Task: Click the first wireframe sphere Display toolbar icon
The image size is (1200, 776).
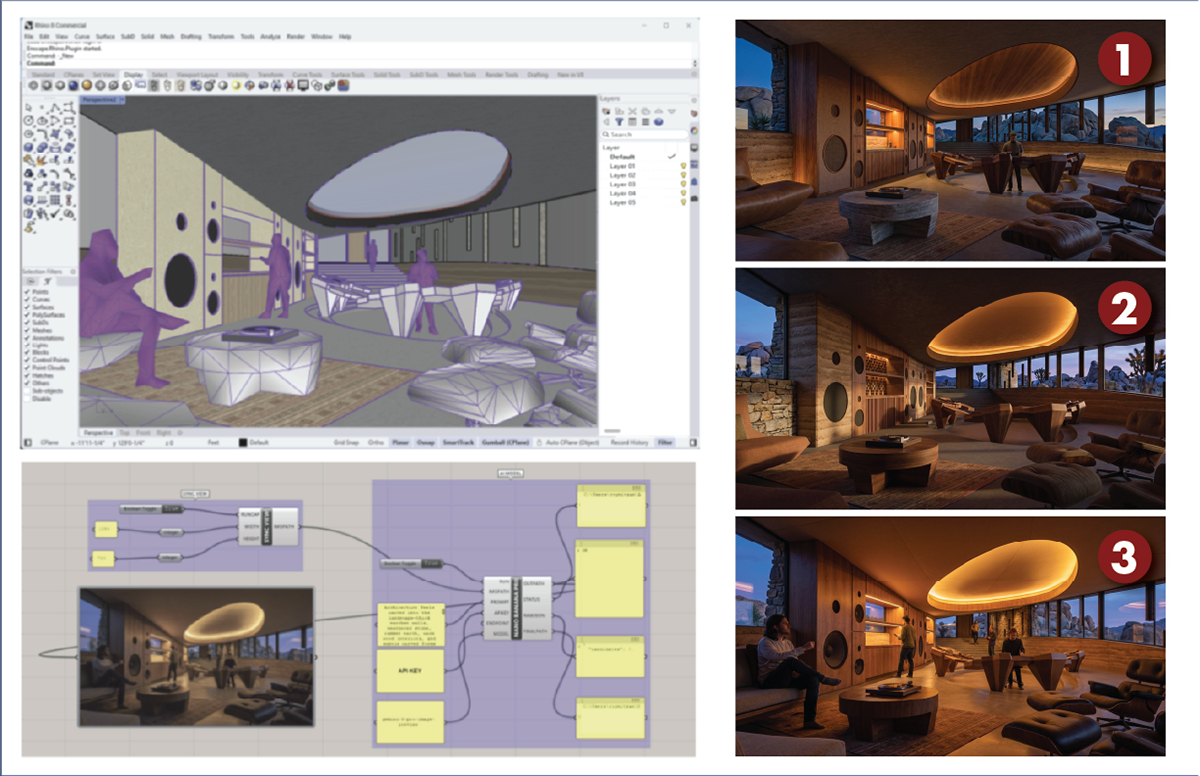Action: (33, 86)
